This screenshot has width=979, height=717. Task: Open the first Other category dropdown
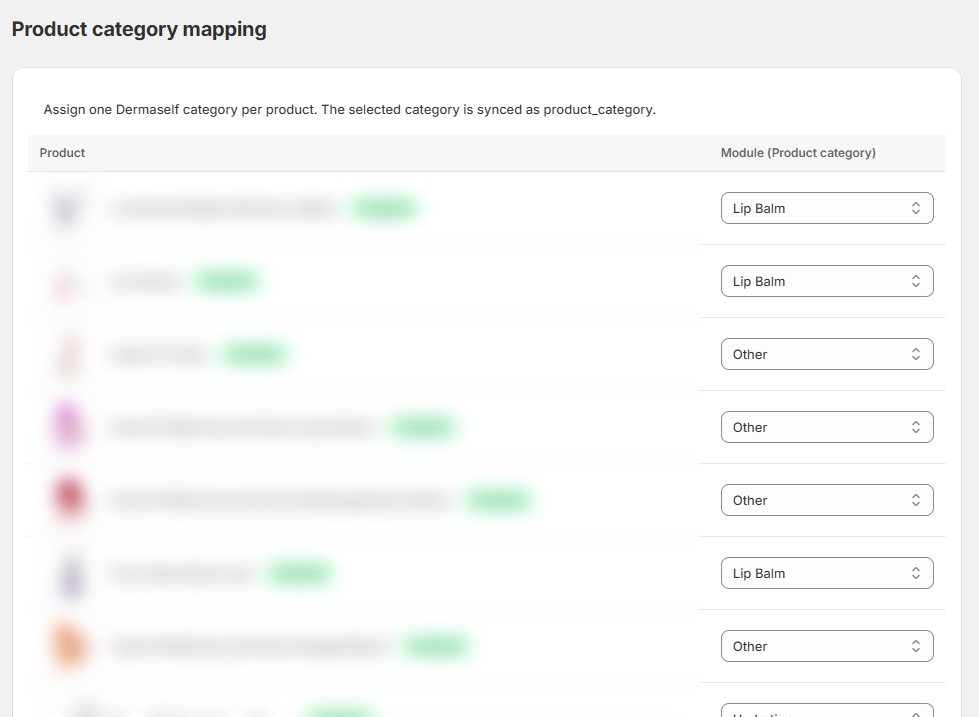[x=827, y=354]
